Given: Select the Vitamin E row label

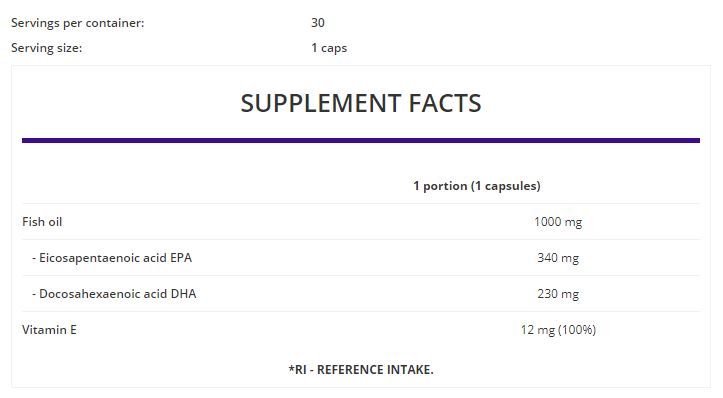Looking at the screenshot, I should (x=49, y=330).
